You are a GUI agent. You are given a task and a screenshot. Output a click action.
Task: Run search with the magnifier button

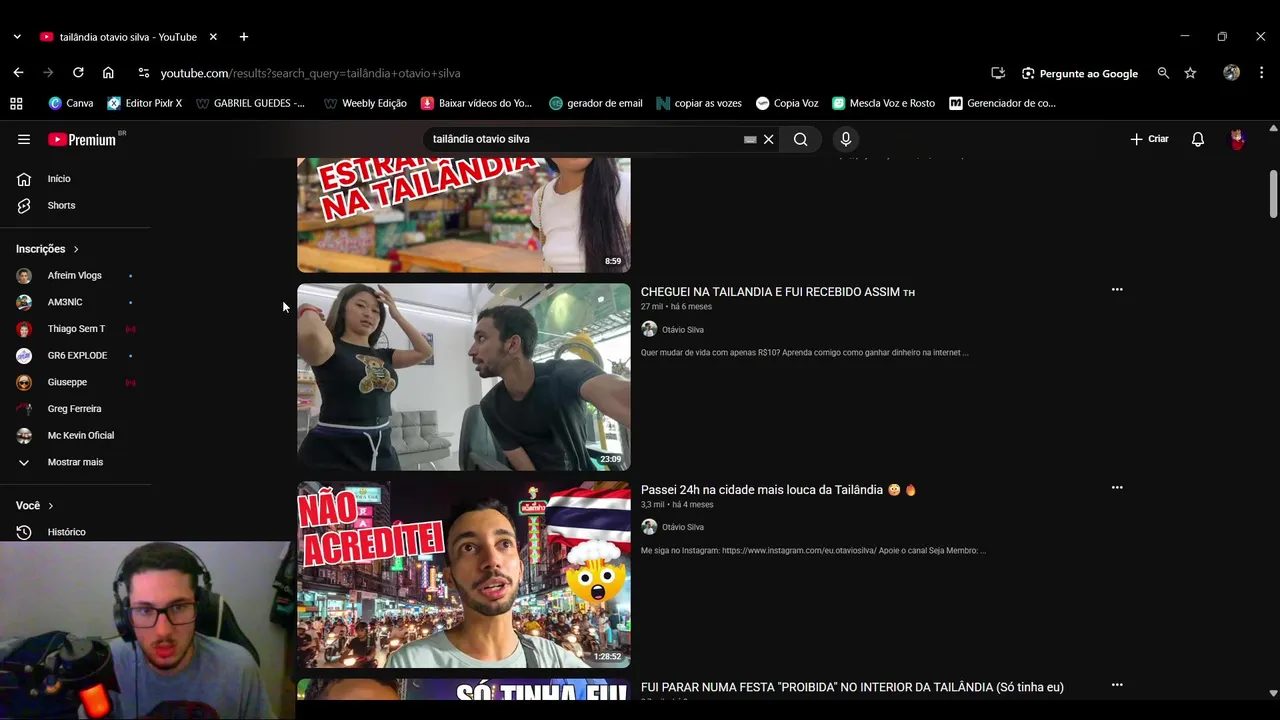[x=801, y=139]
